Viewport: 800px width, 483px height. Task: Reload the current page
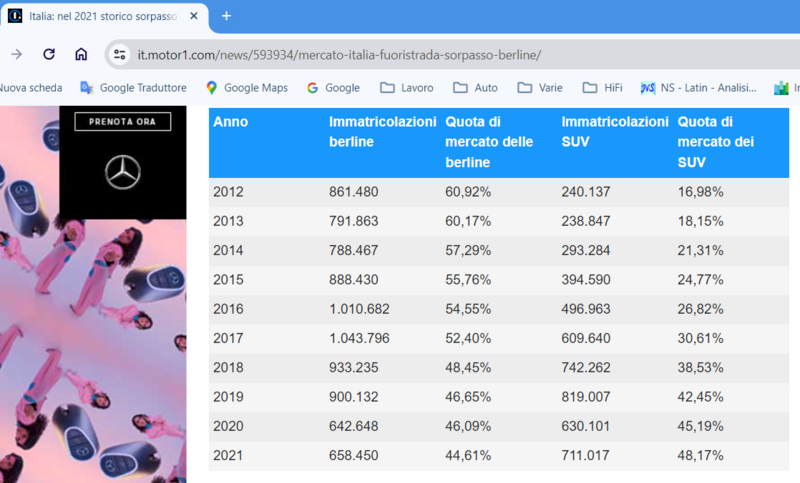[49, 54]
